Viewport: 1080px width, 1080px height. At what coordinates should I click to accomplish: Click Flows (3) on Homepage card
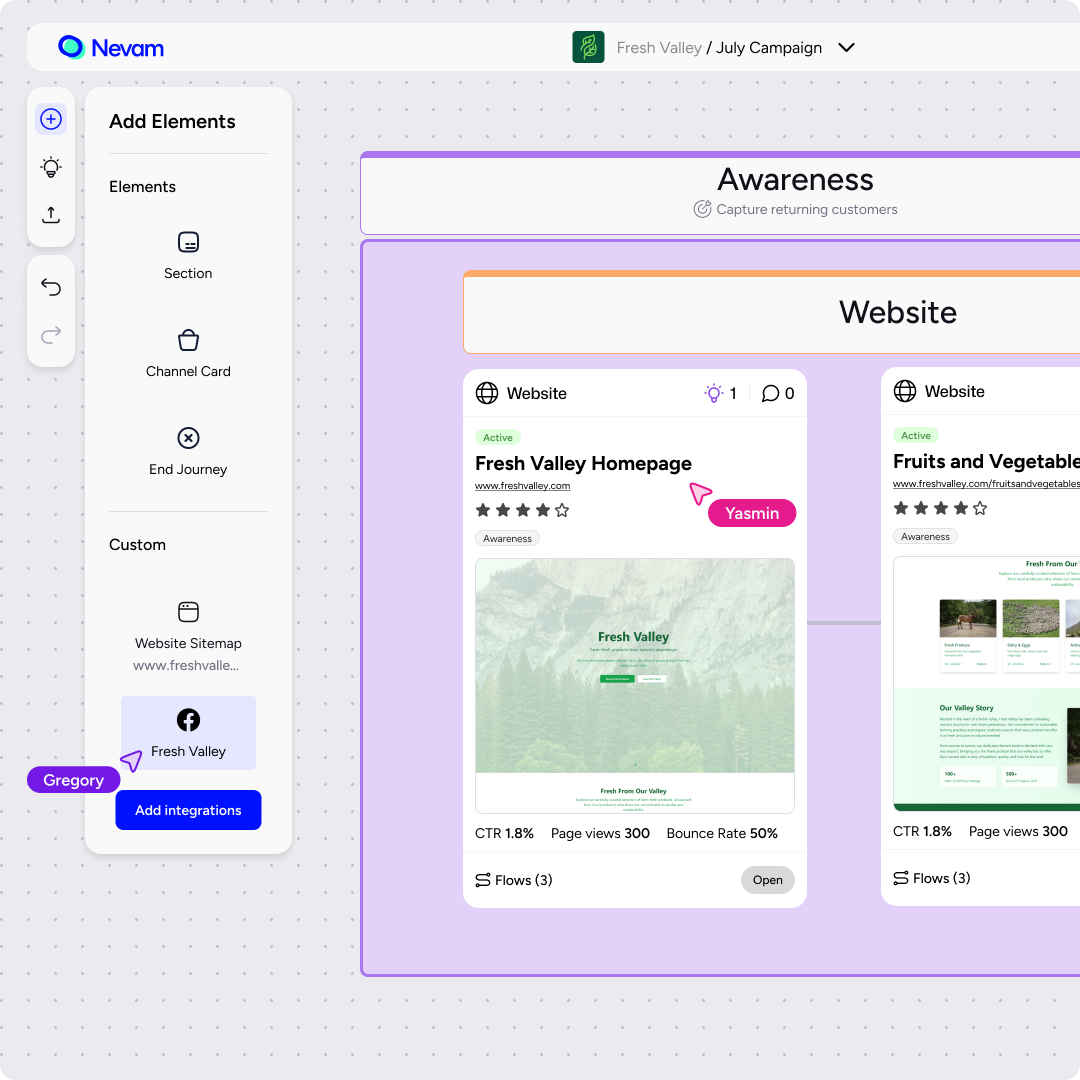point(514,880)
